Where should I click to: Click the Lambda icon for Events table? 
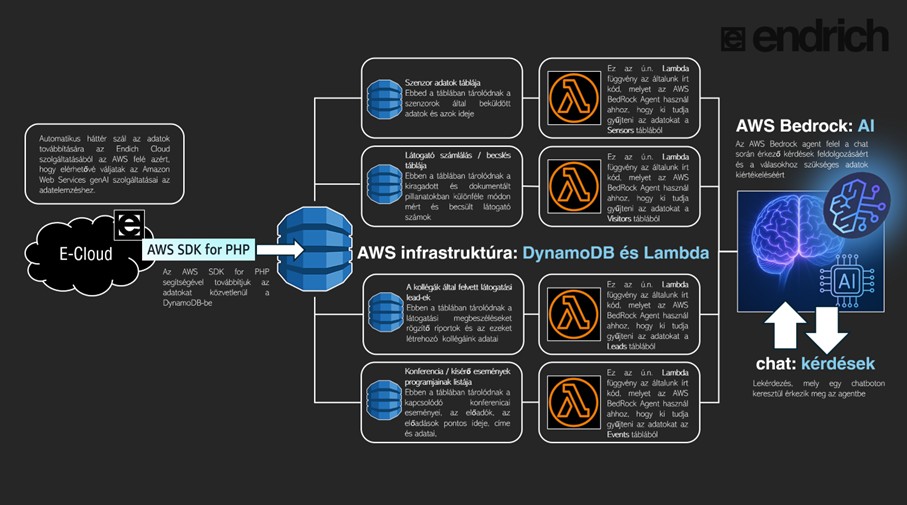[574, 402]
